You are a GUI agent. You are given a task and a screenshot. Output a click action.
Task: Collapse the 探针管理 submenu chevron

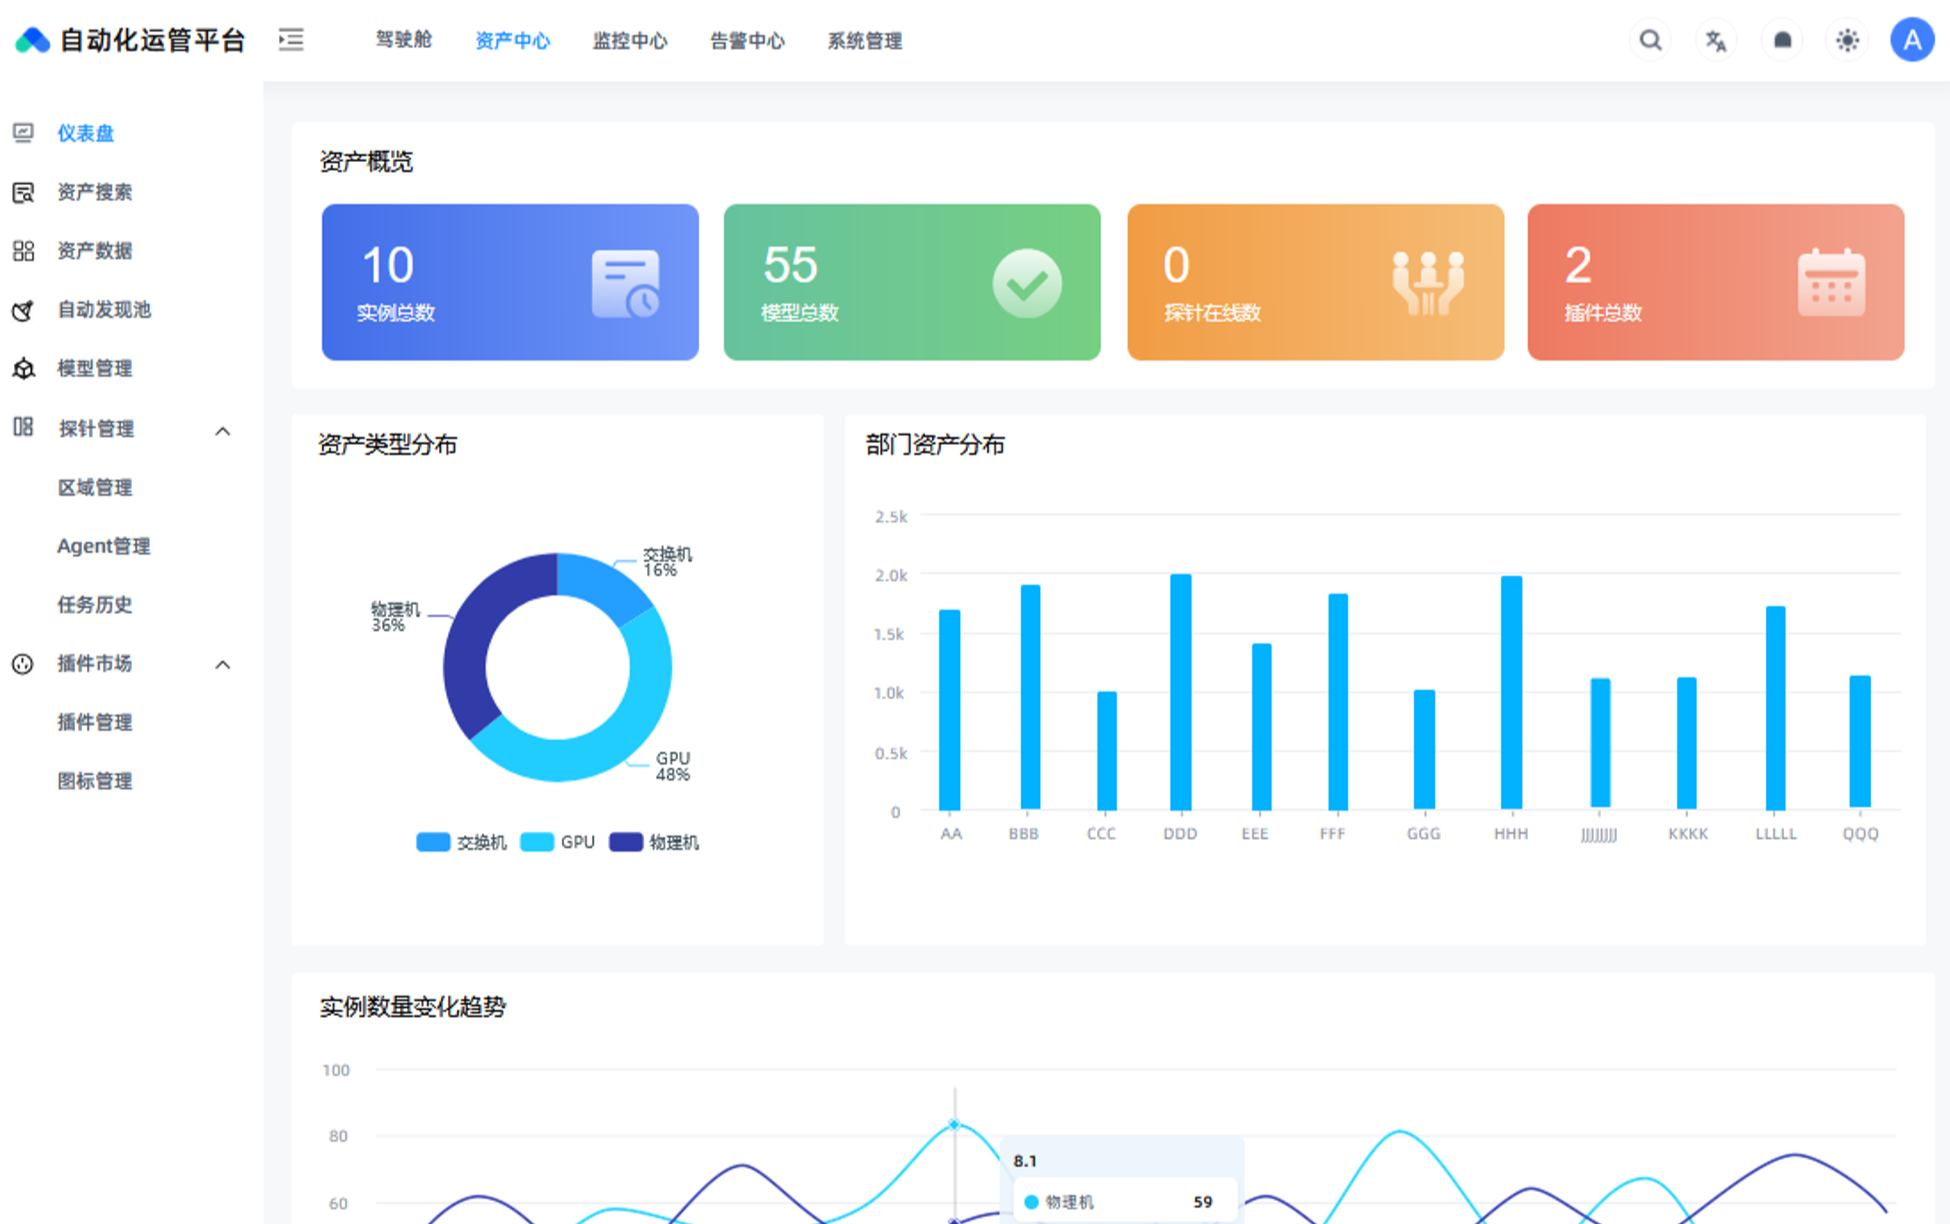pyautogui.click(x=223, y=431)
